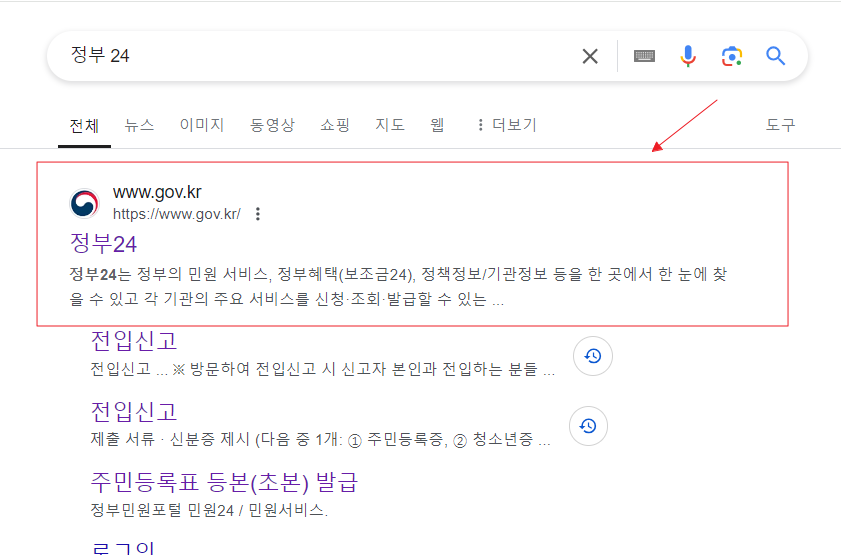Click the gov.kr site favicon
Image resolution: width=841 pixels, height=555 pixels.
[x=85, y=204]
